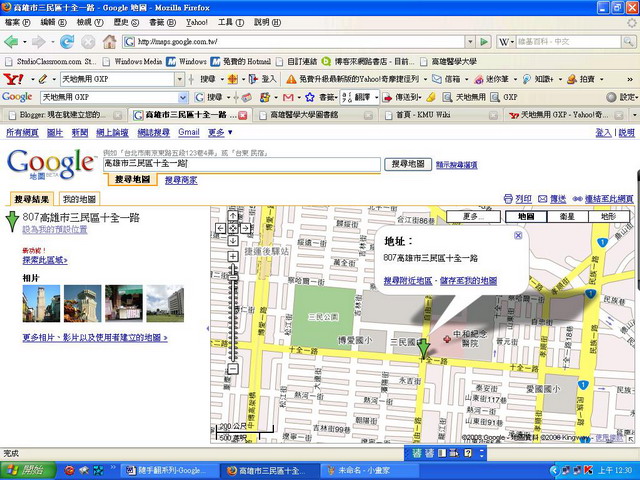640x480 pixels.
Task: Switch to the Blogger browser tab
Action: coord(63,116)
